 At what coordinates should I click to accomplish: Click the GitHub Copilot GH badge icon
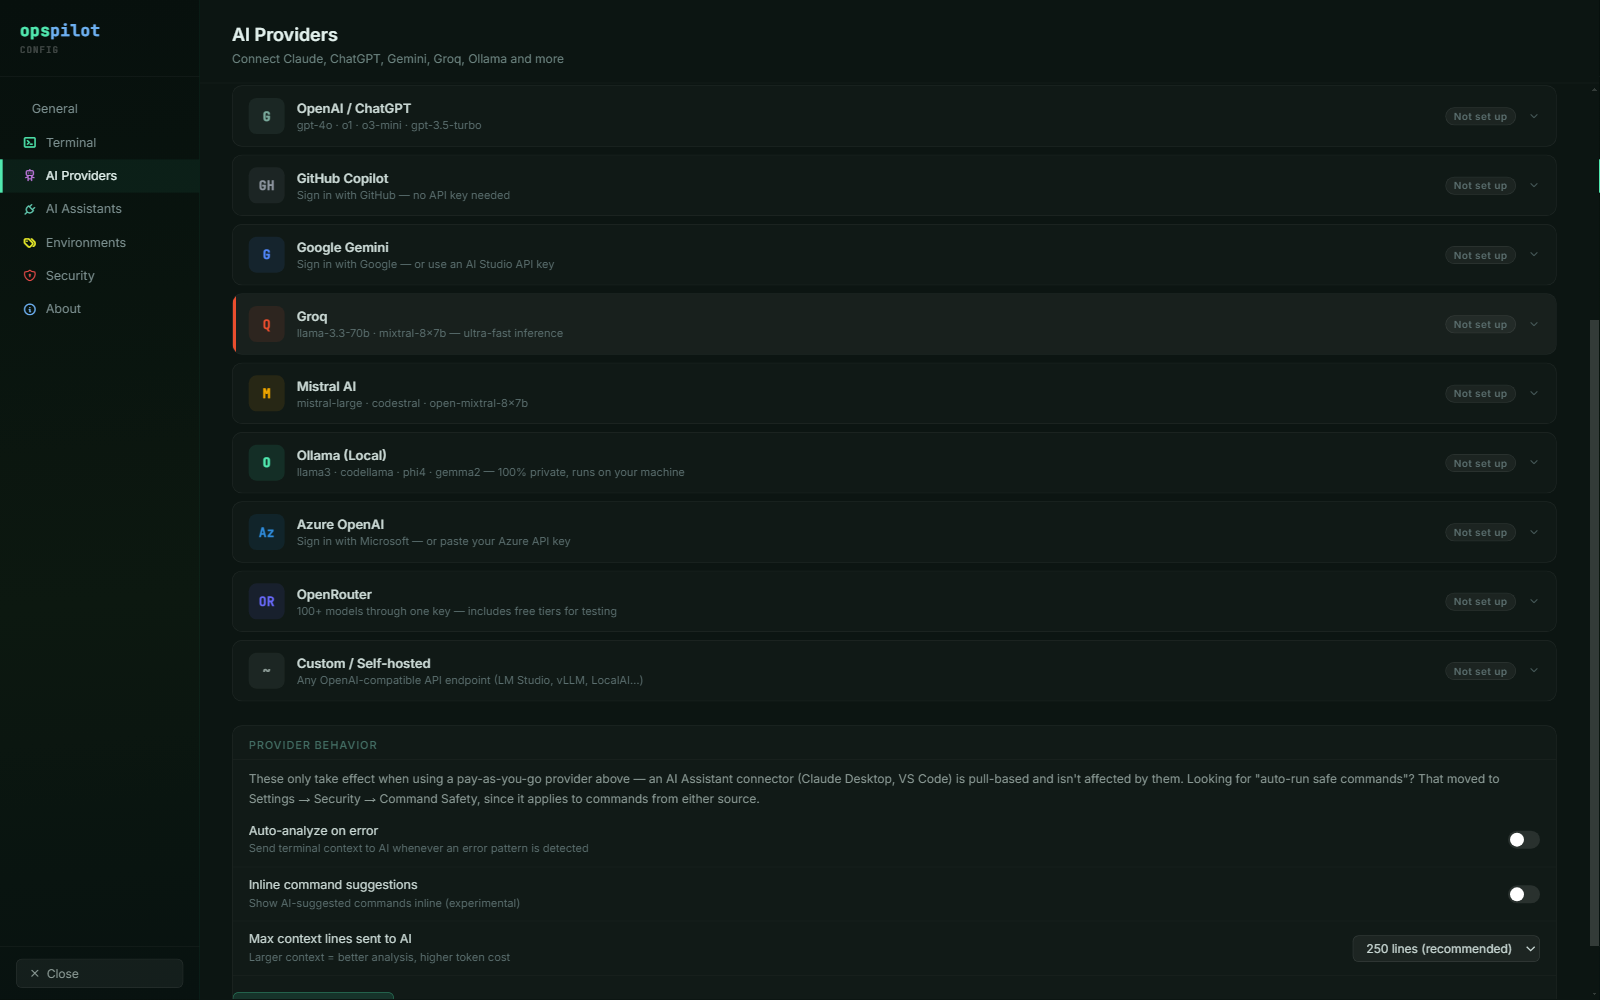click(x=266, y=186)
